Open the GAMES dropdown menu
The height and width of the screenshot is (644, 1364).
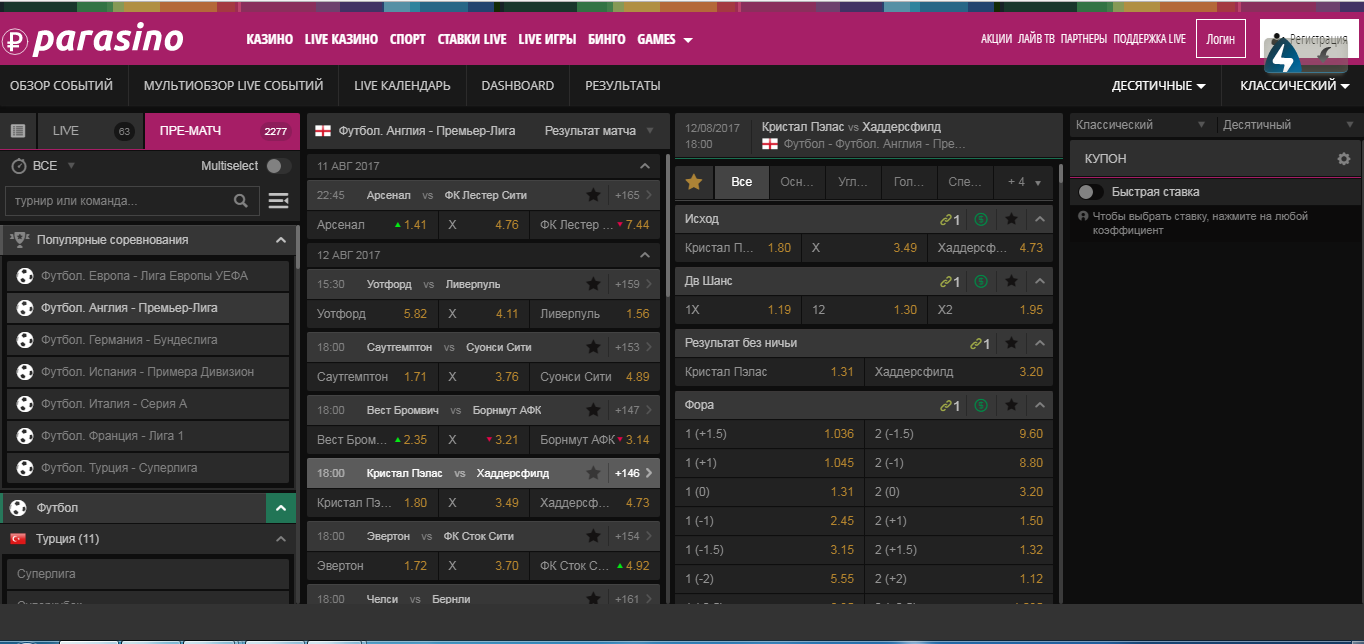(x=665, y=40)
